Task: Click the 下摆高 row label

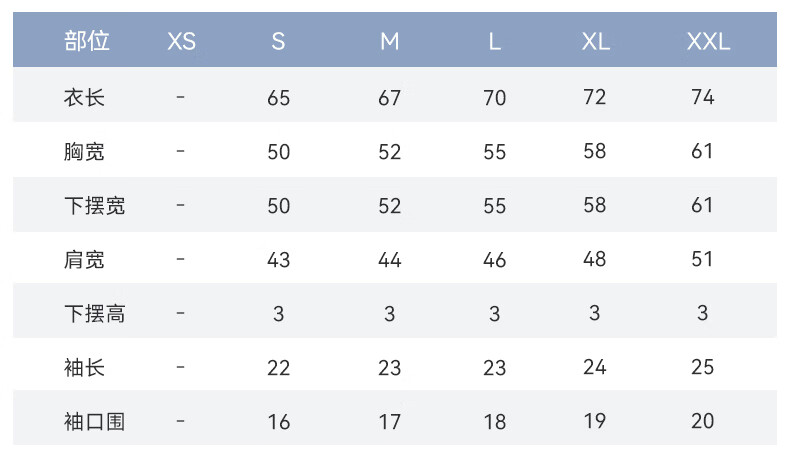Action: pyautogui.click(x=94, y=313)
